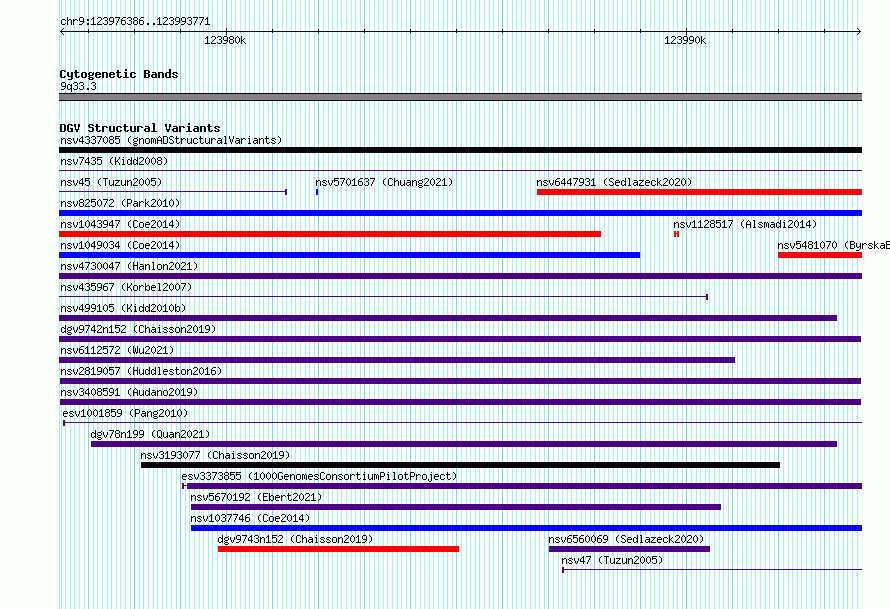
Task: Select the black nsv4337085 variant bar
Action: pyautogui.click(x=460, y=150)
